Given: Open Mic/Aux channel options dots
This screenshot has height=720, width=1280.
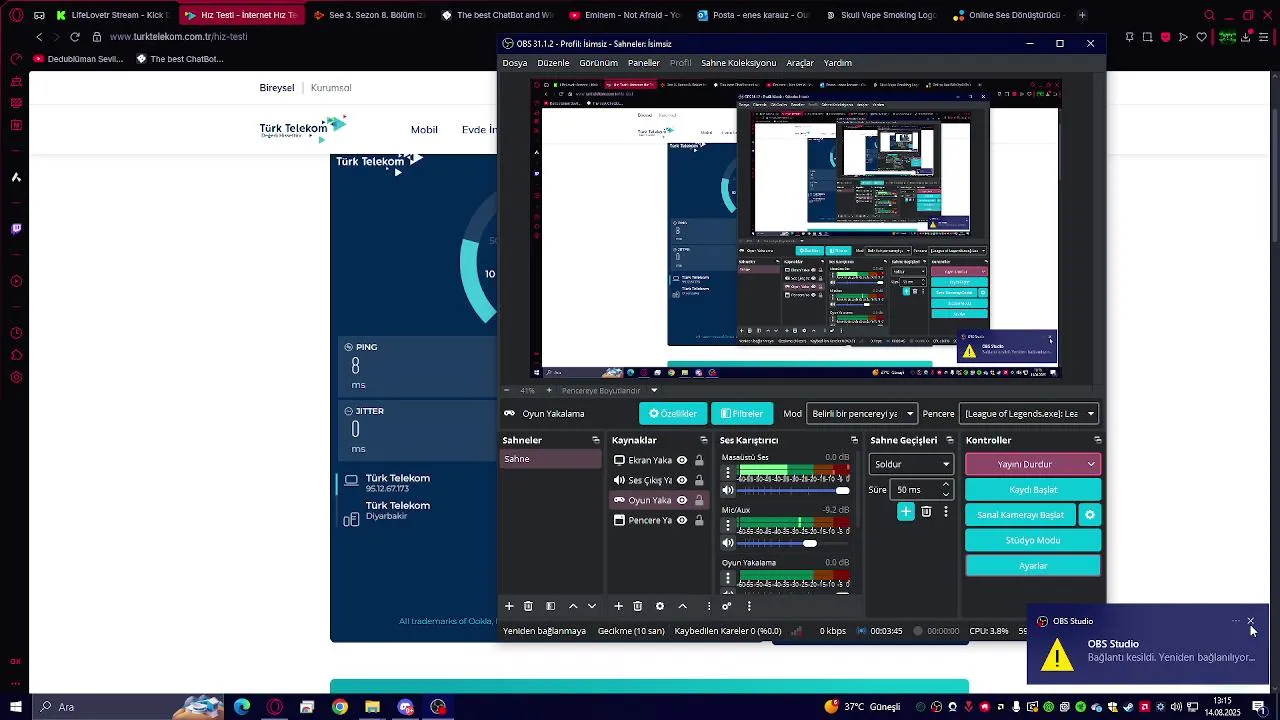Looking at the screenshot, I should (x=728, y=525).
